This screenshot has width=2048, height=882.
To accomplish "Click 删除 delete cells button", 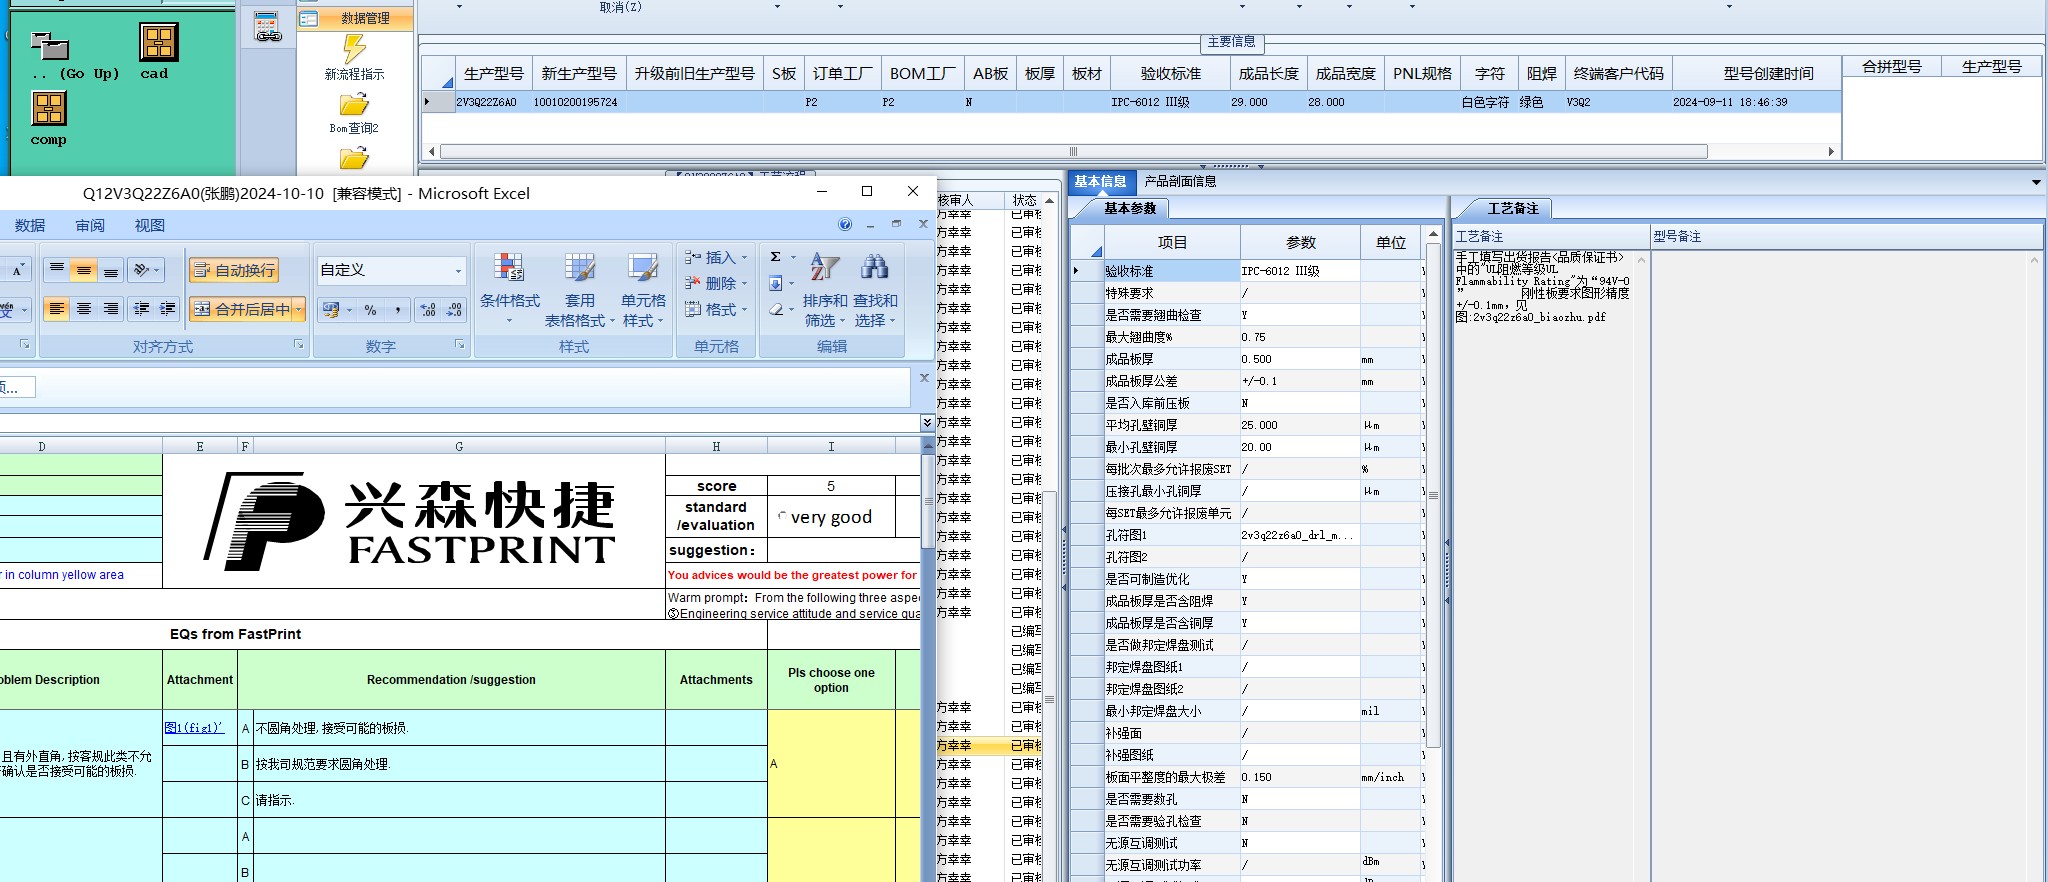I will click(x=716, y=283).
